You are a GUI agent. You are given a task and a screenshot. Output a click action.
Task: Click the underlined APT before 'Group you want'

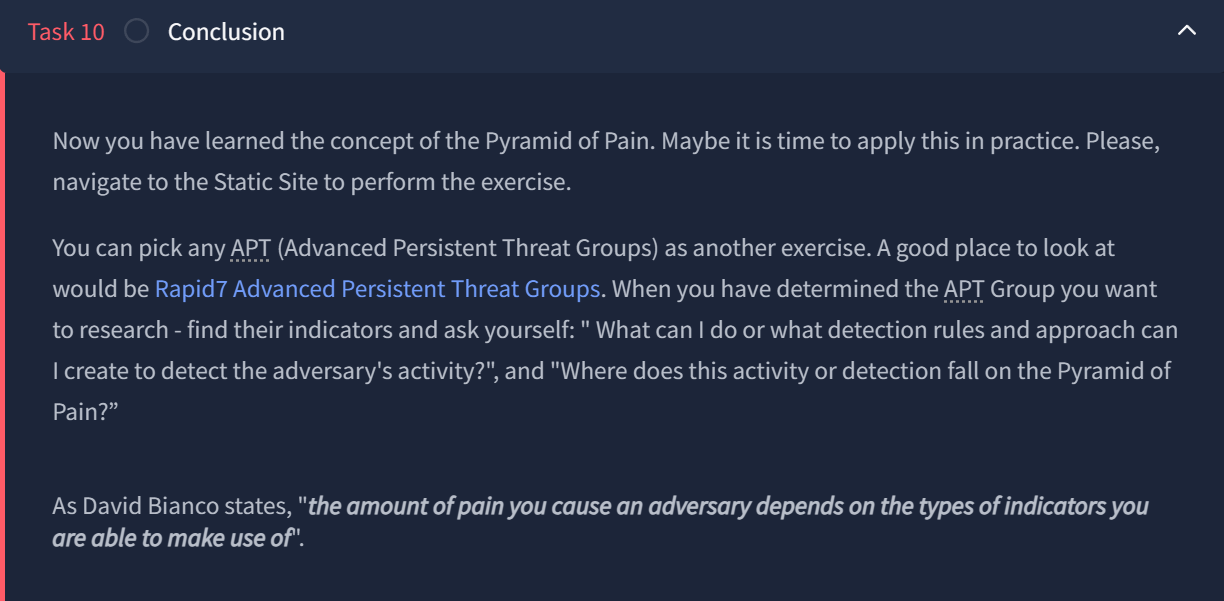964,289
